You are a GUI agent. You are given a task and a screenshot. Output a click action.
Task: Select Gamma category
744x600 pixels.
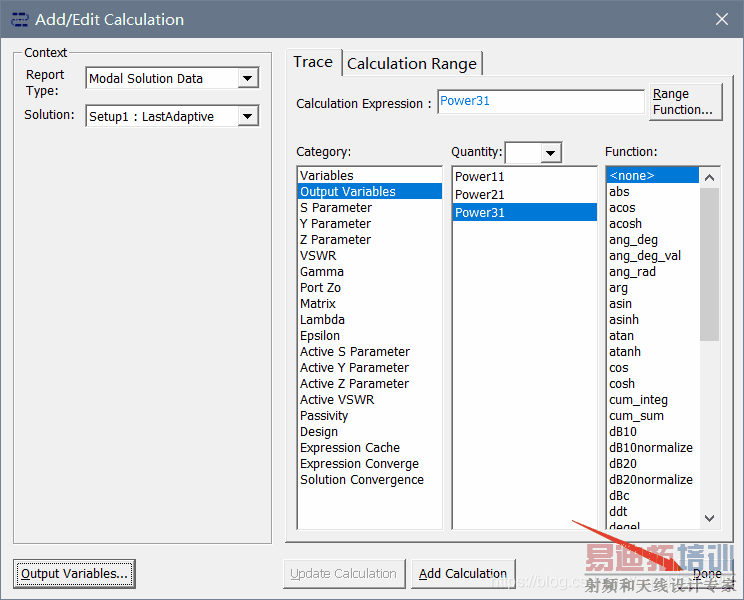pos(370,272)
